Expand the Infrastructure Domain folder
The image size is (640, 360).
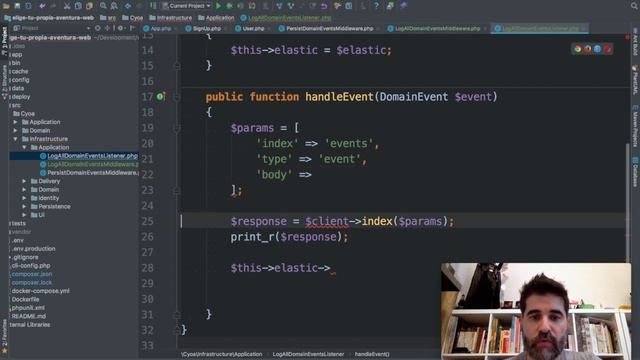coord(24,190)
